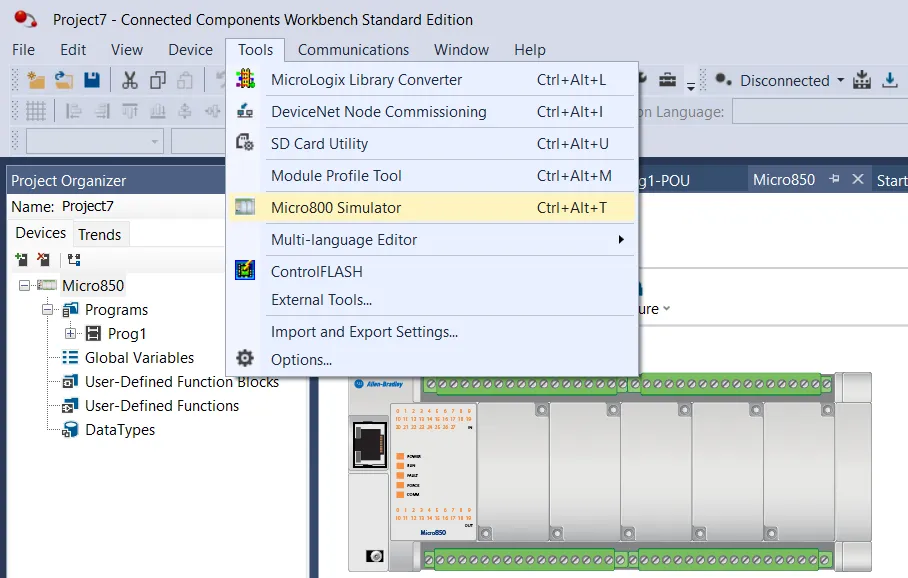Click the MicroLogix Library Converter icon
The image size is (908, 578).
click(245, 79)
